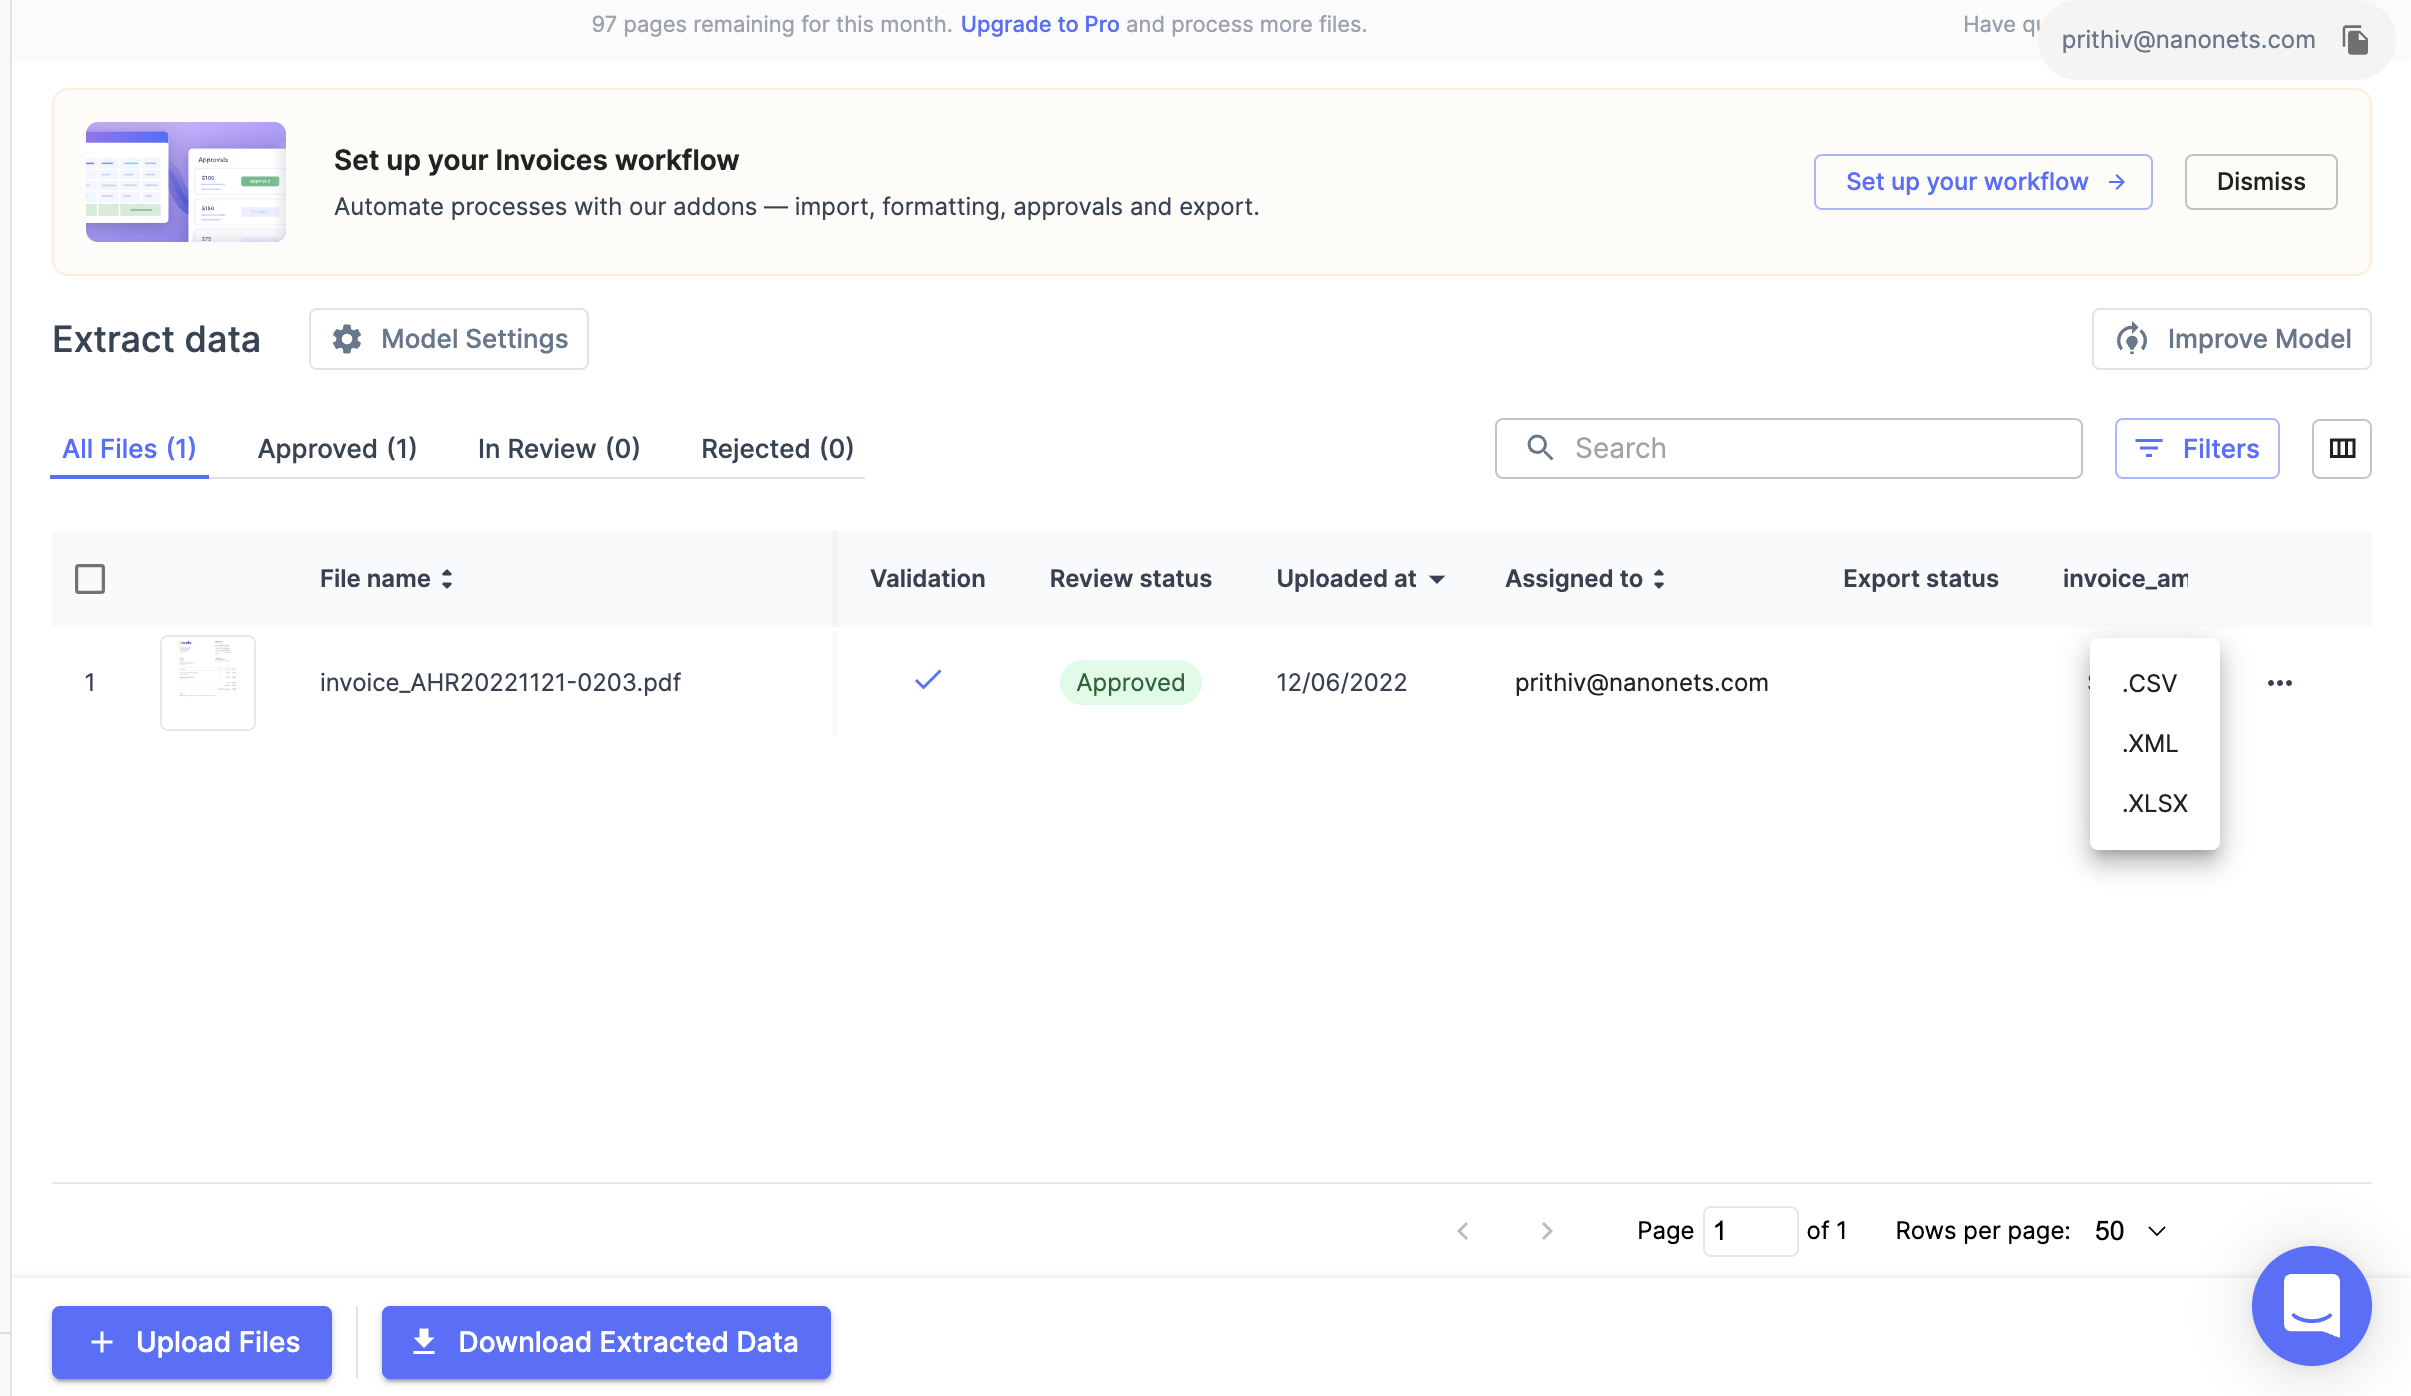Select .XLSX from the export menu
This screenshot has height=1396, width=2411.
click(x=2154, y=803)
